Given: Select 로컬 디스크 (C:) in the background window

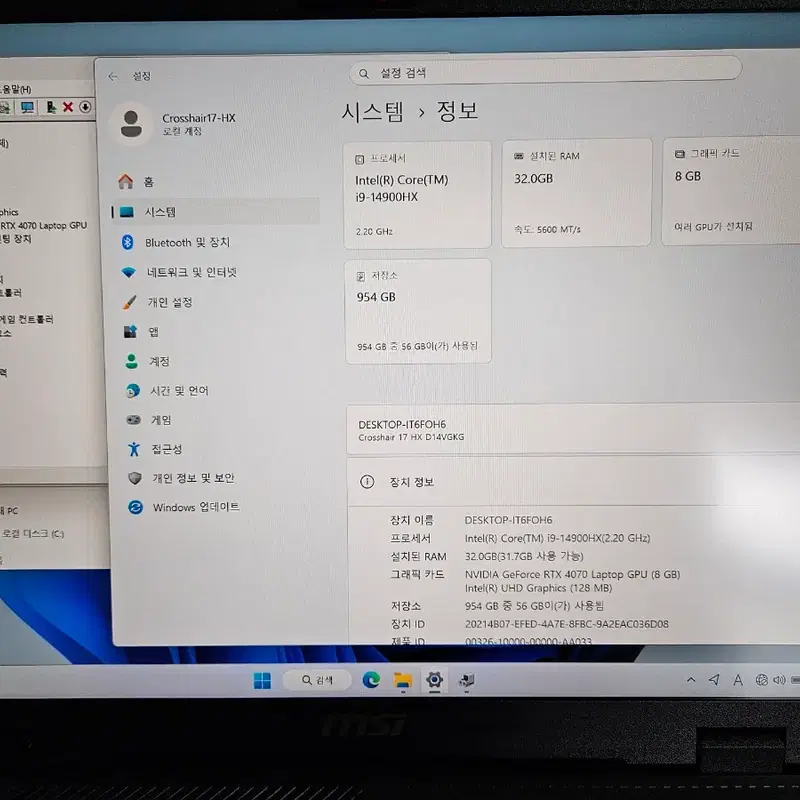Looking at the screenshot, I should tap(33, 534).
